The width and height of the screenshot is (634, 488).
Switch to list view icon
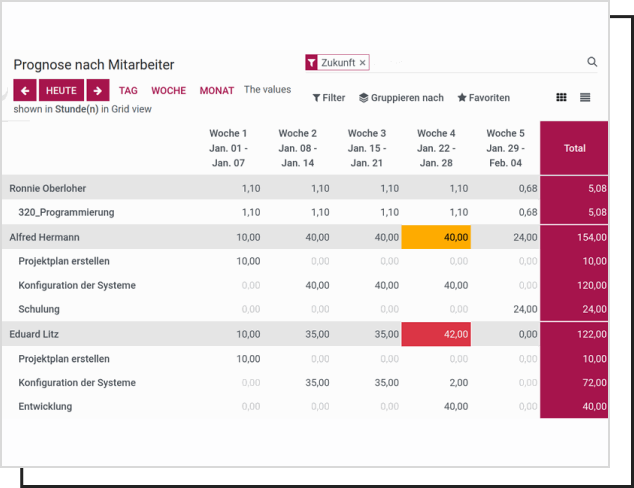click(585, 97)
